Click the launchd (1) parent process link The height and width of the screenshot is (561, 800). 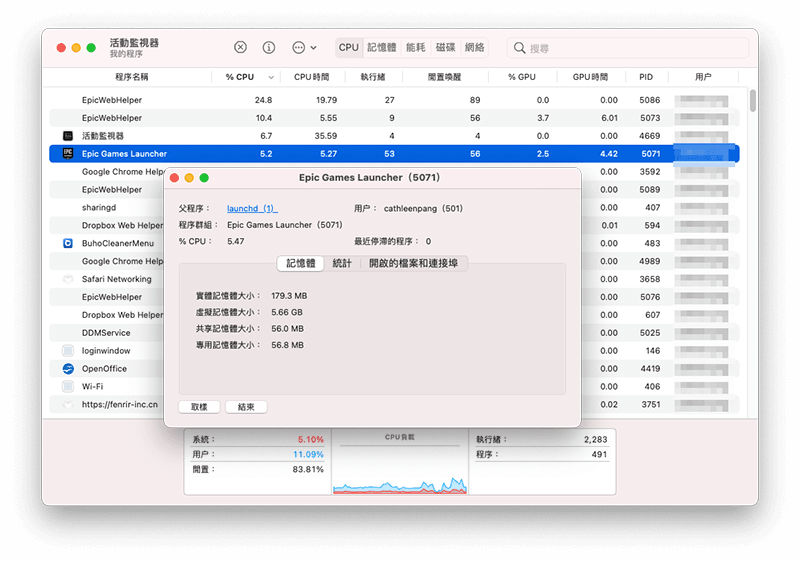click(252, 209)
